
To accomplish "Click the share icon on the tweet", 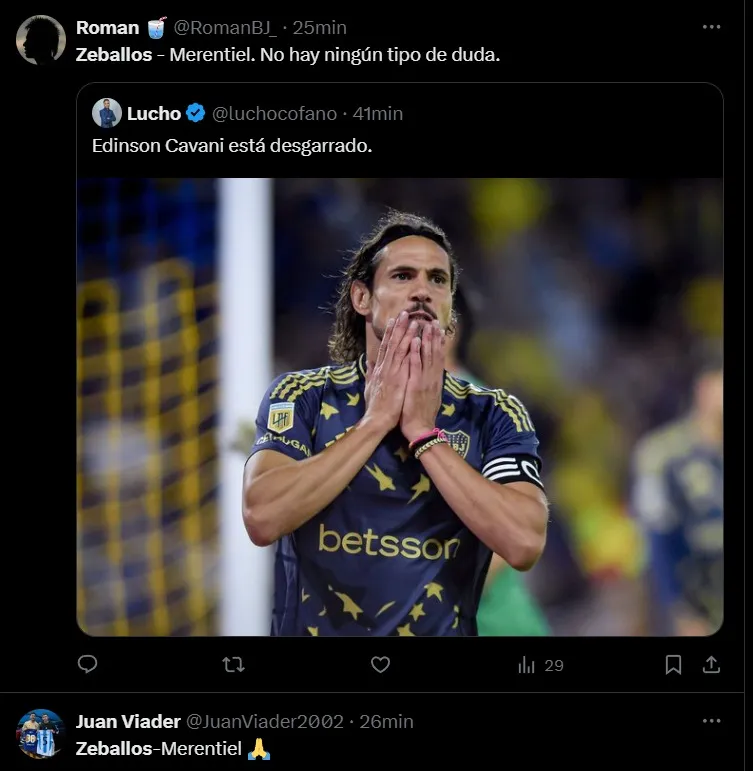I will pos(711,664).
